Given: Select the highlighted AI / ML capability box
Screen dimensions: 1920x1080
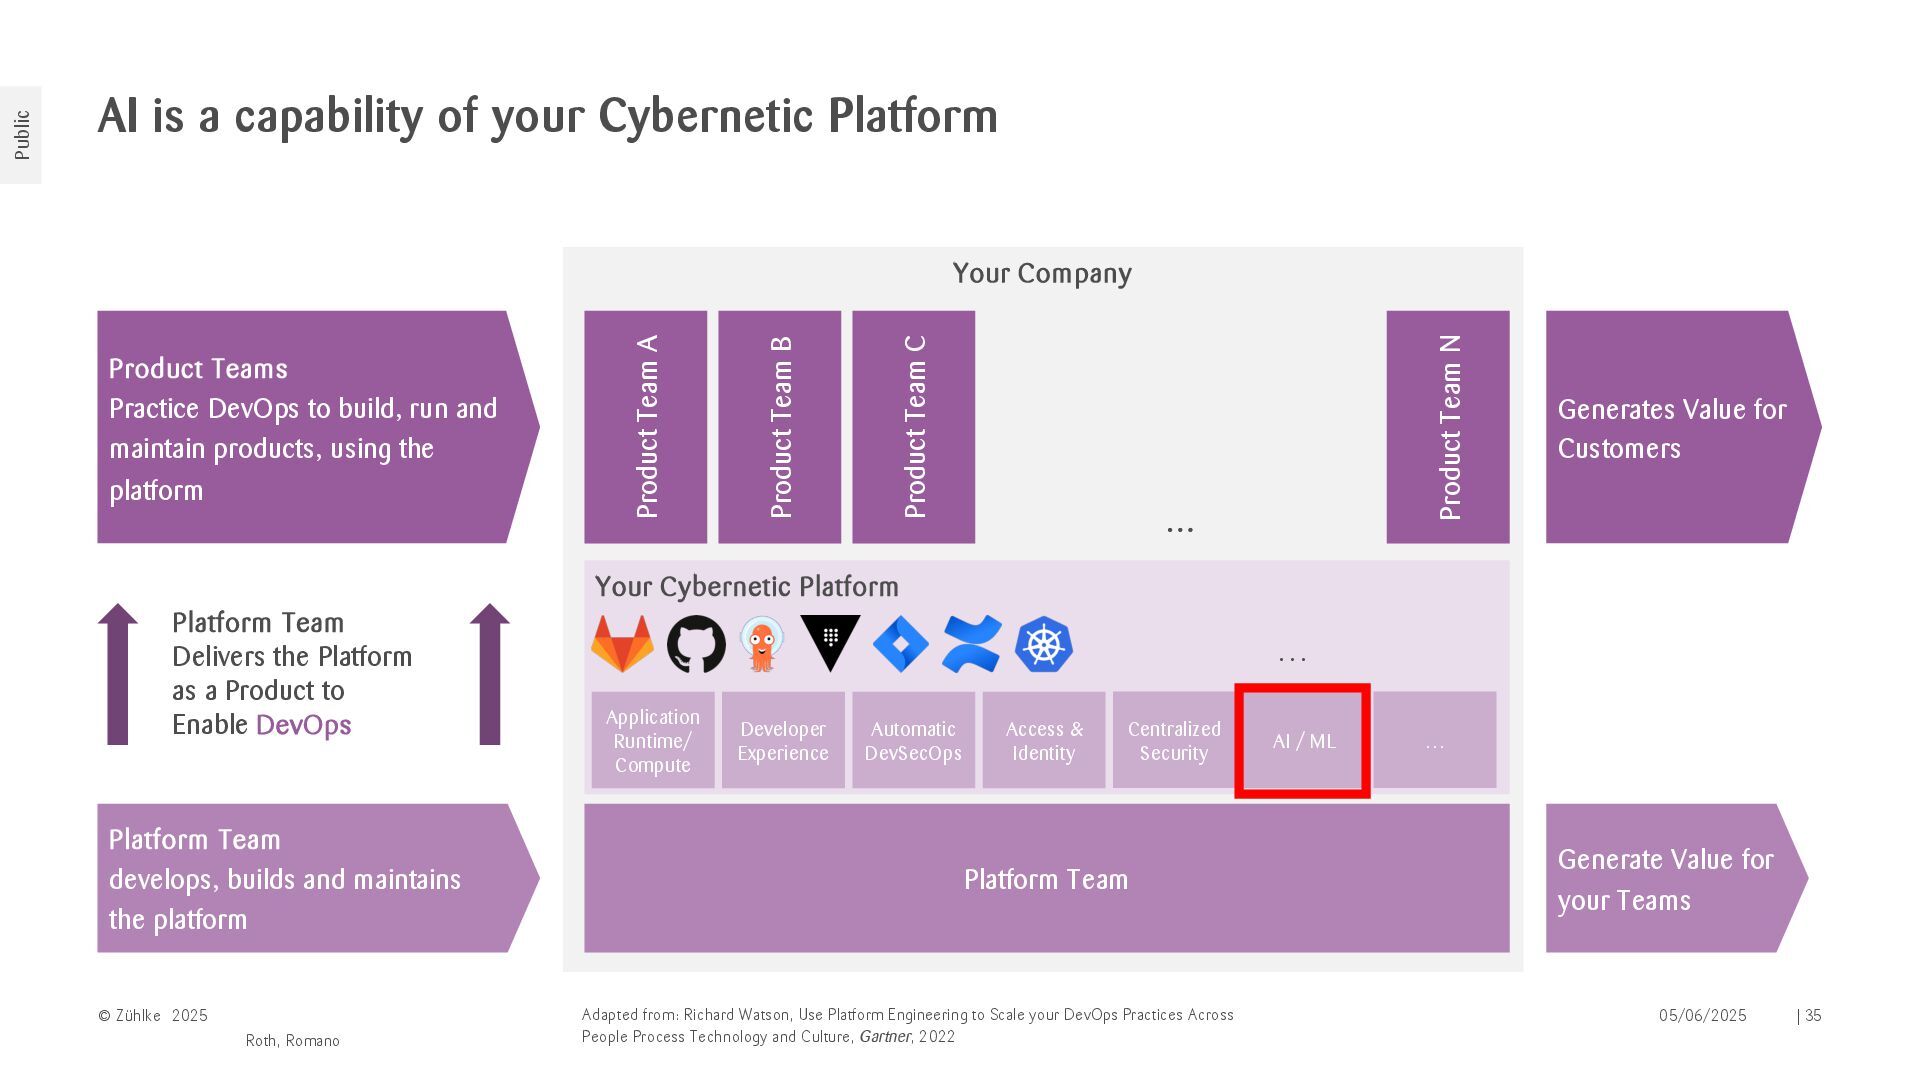Looking at the screenshot, I should point(1303,741).
